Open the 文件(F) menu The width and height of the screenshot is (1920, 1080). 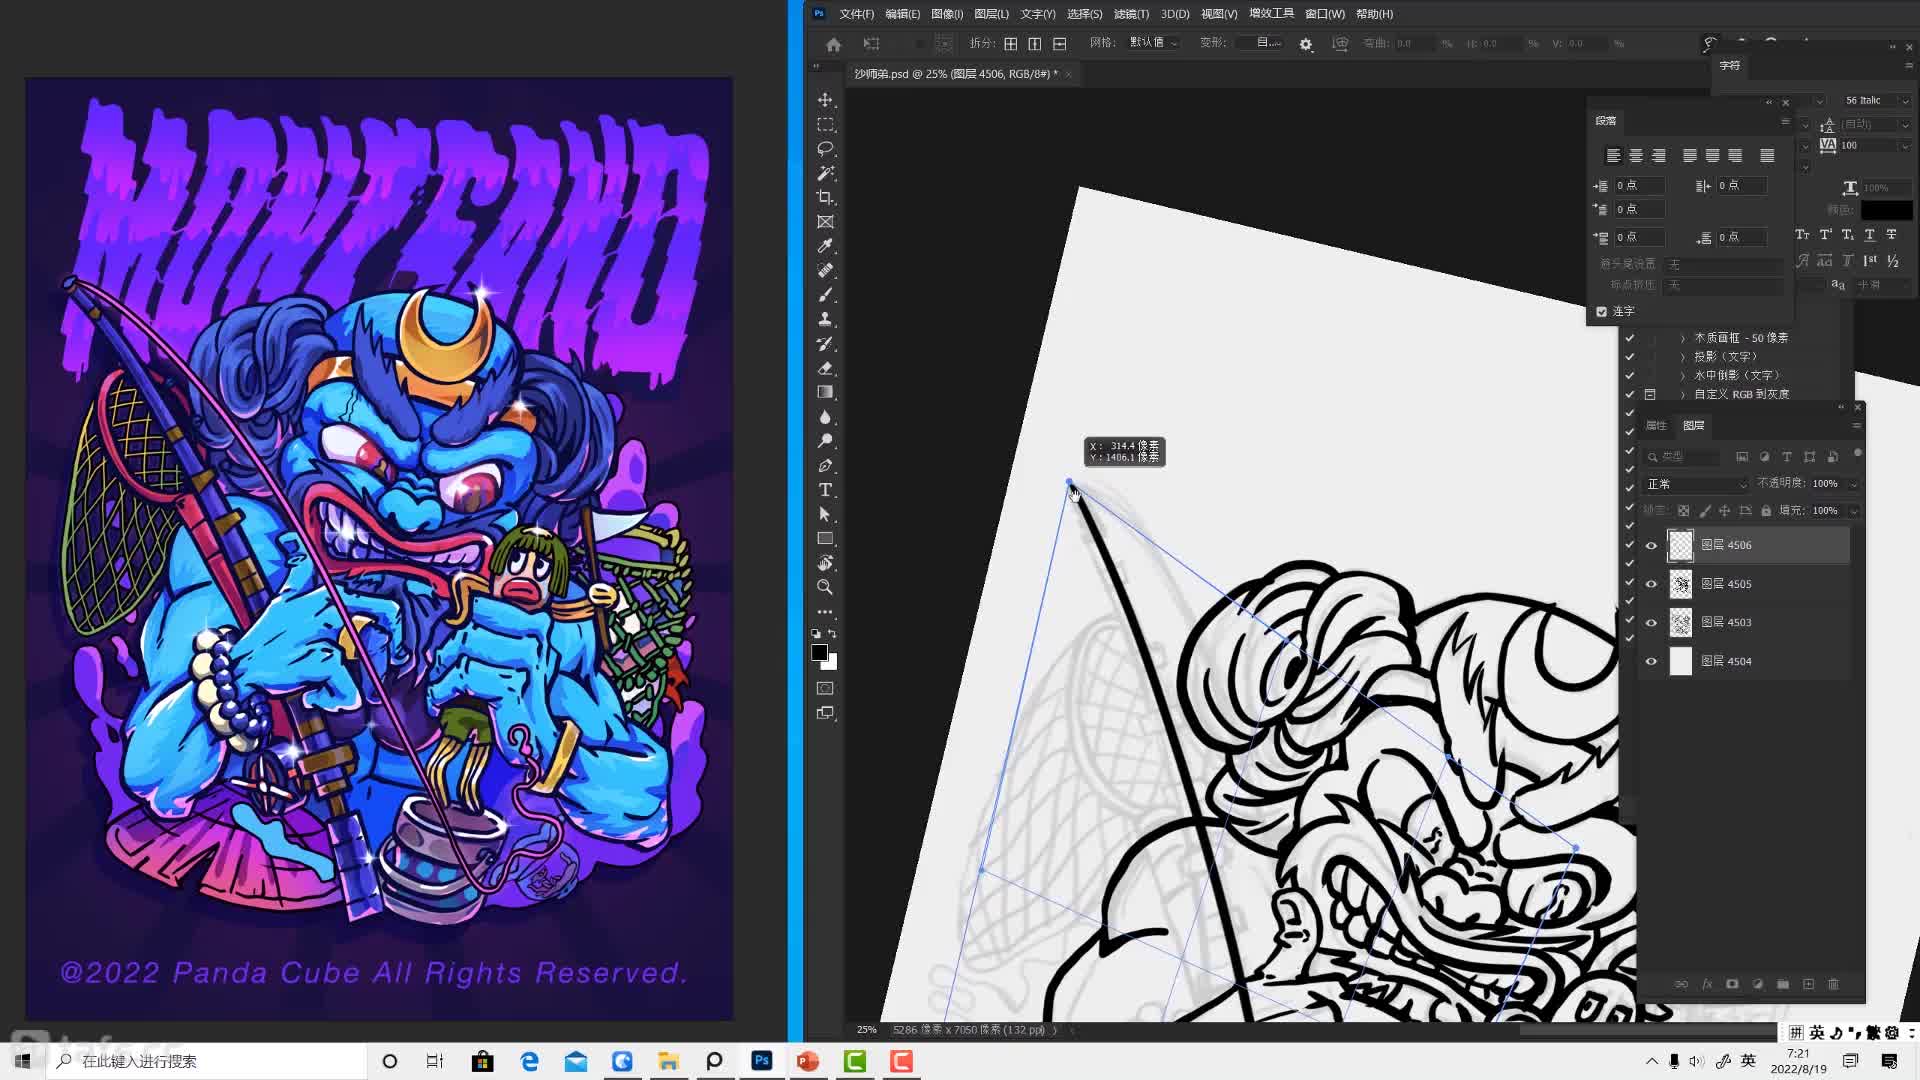856,14
